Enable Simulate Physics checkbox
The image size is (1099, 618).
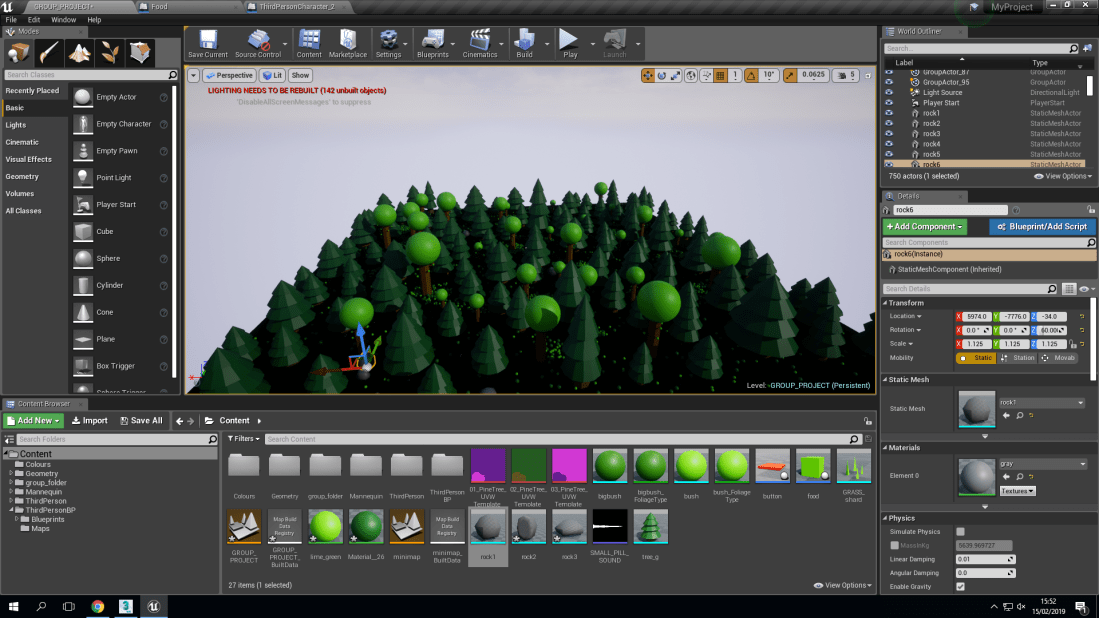[x=958, y=532]
